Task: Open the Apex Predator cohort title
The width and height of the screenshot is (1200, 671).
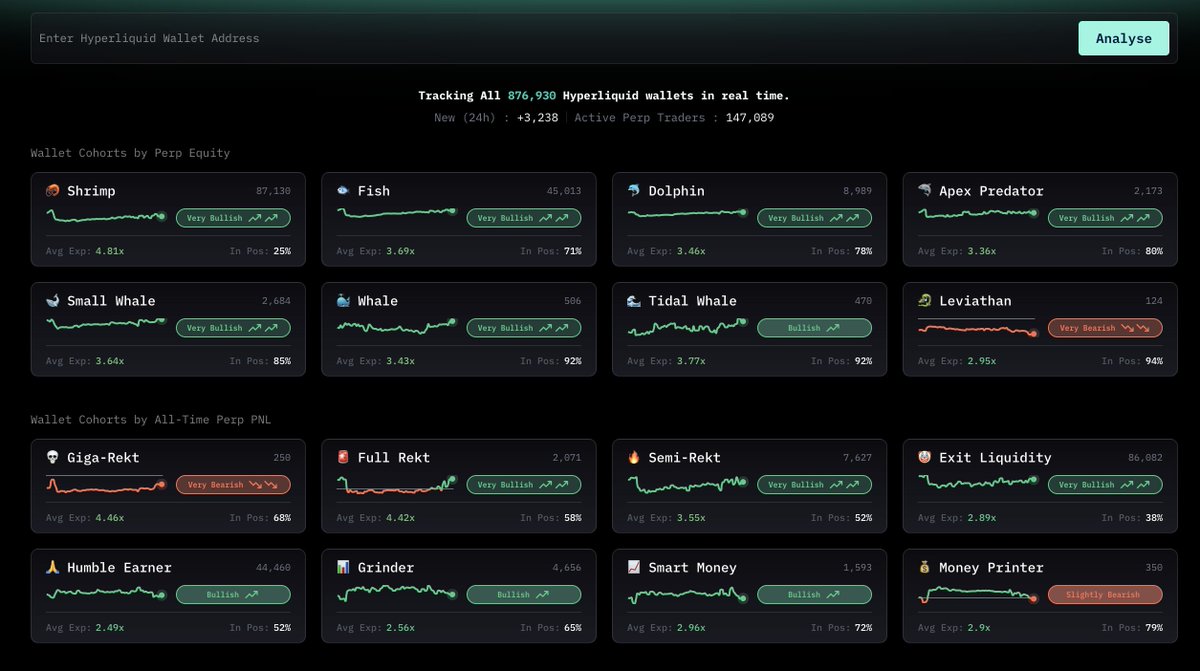Action: tap(991, 191)
